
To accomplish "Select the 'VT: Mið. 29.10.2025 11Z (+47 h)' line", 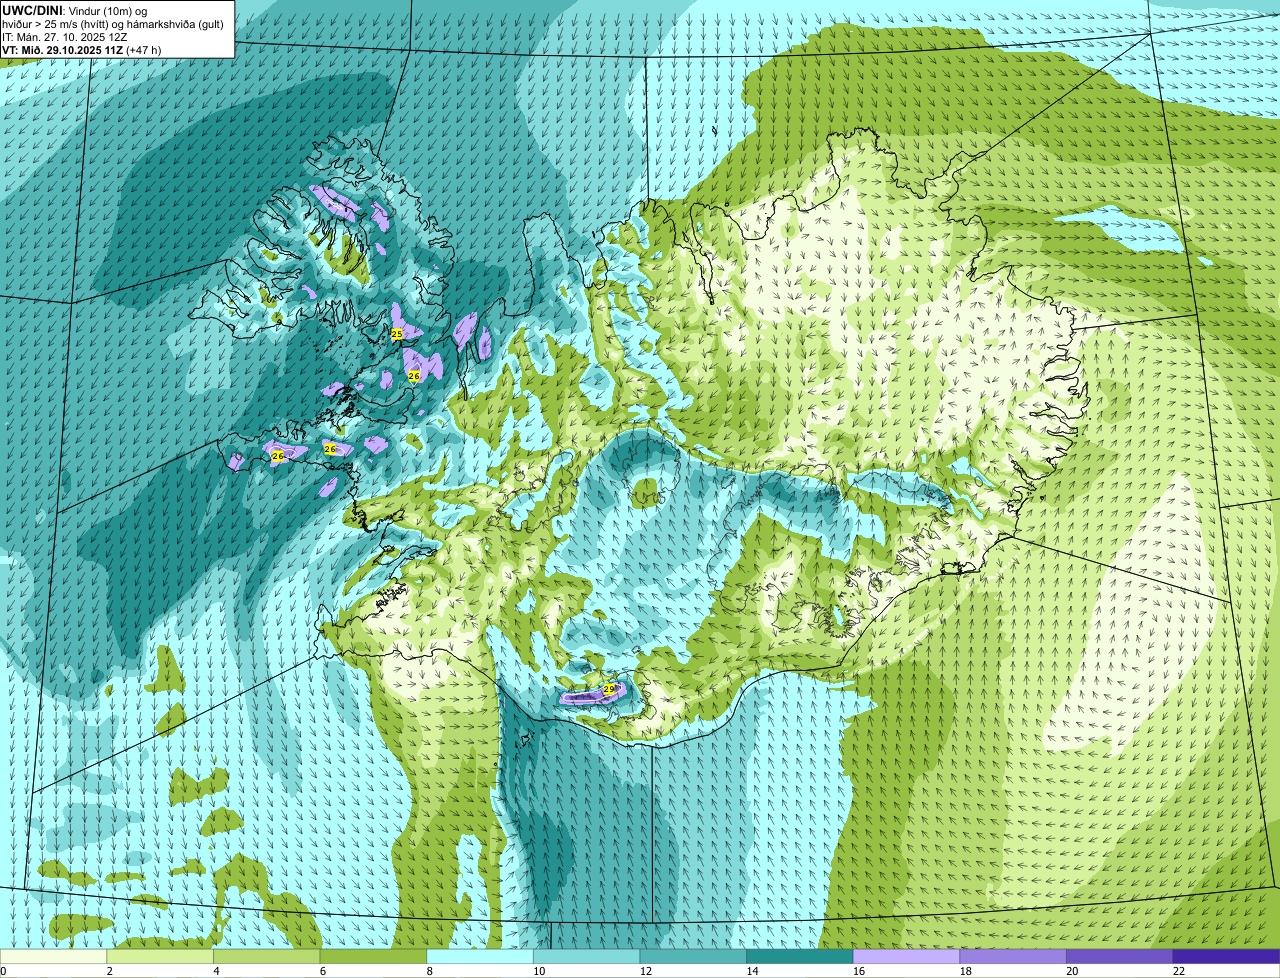I will [x=82, y=49].
